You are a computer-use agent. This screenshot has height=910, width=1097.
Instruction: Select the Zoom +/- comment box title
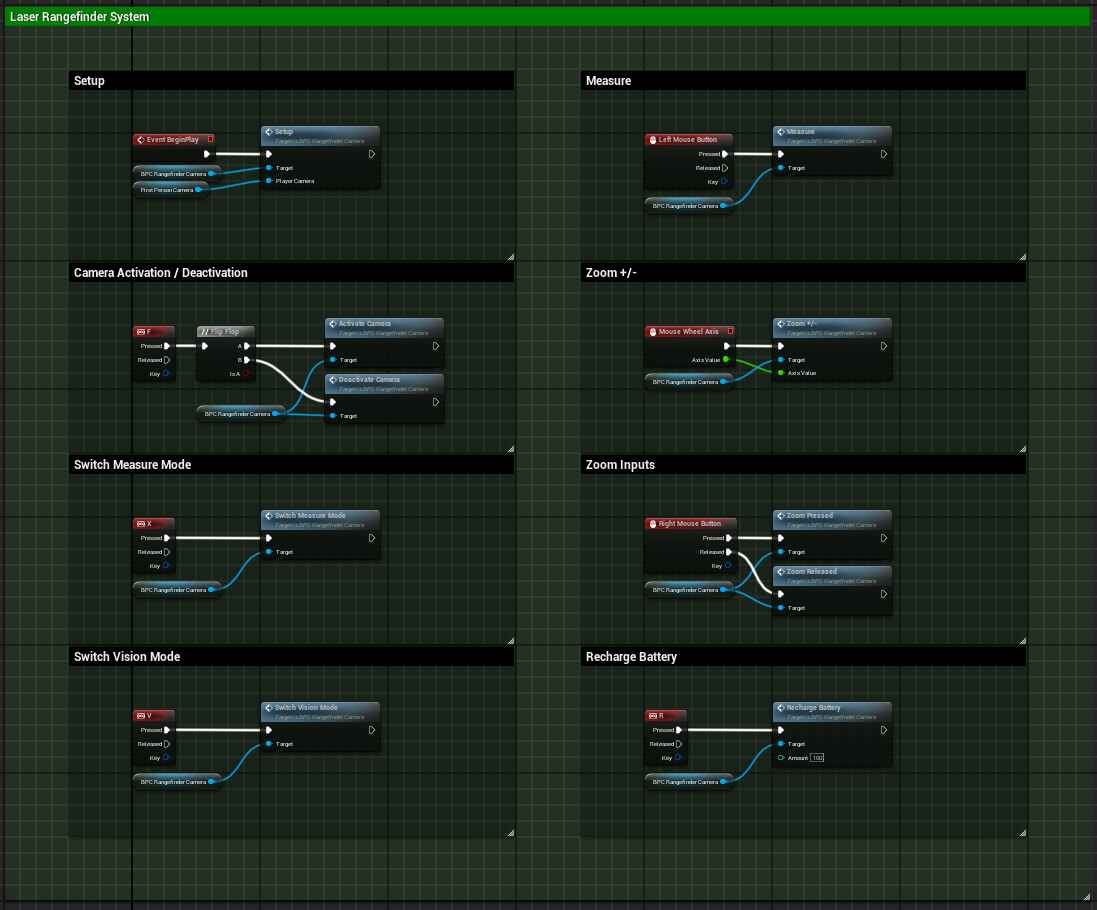[611, 273]
